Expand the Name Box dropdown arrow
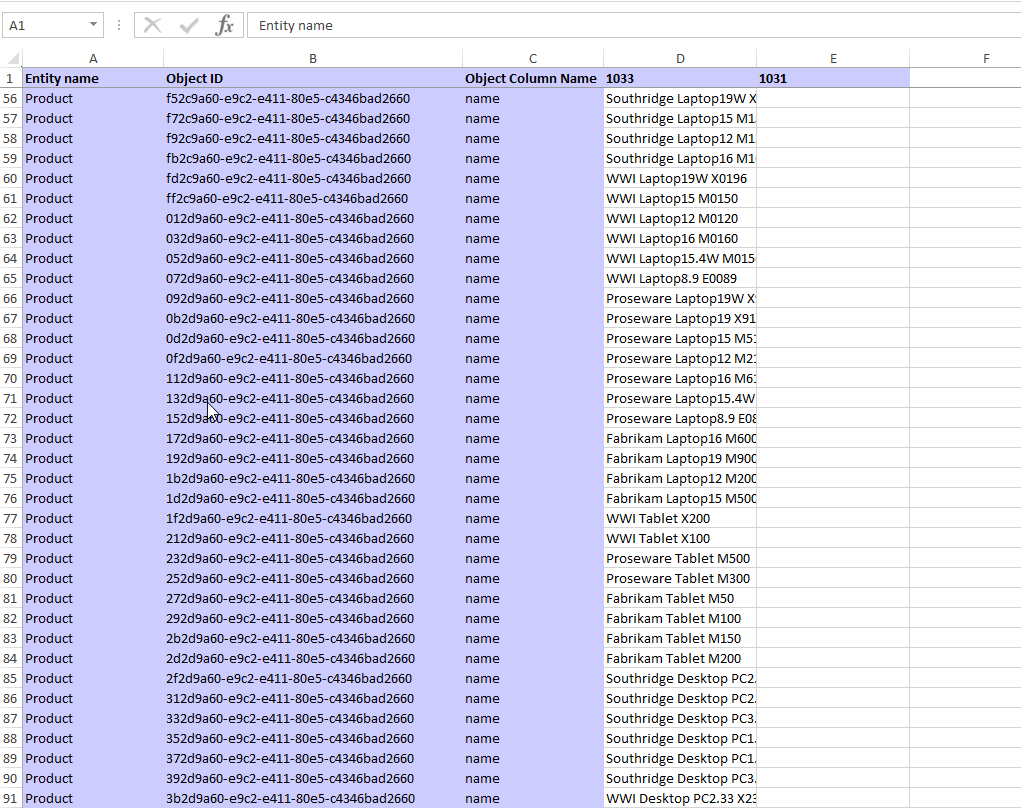This screenshot has width=1021, height=808. click(93, 25)
